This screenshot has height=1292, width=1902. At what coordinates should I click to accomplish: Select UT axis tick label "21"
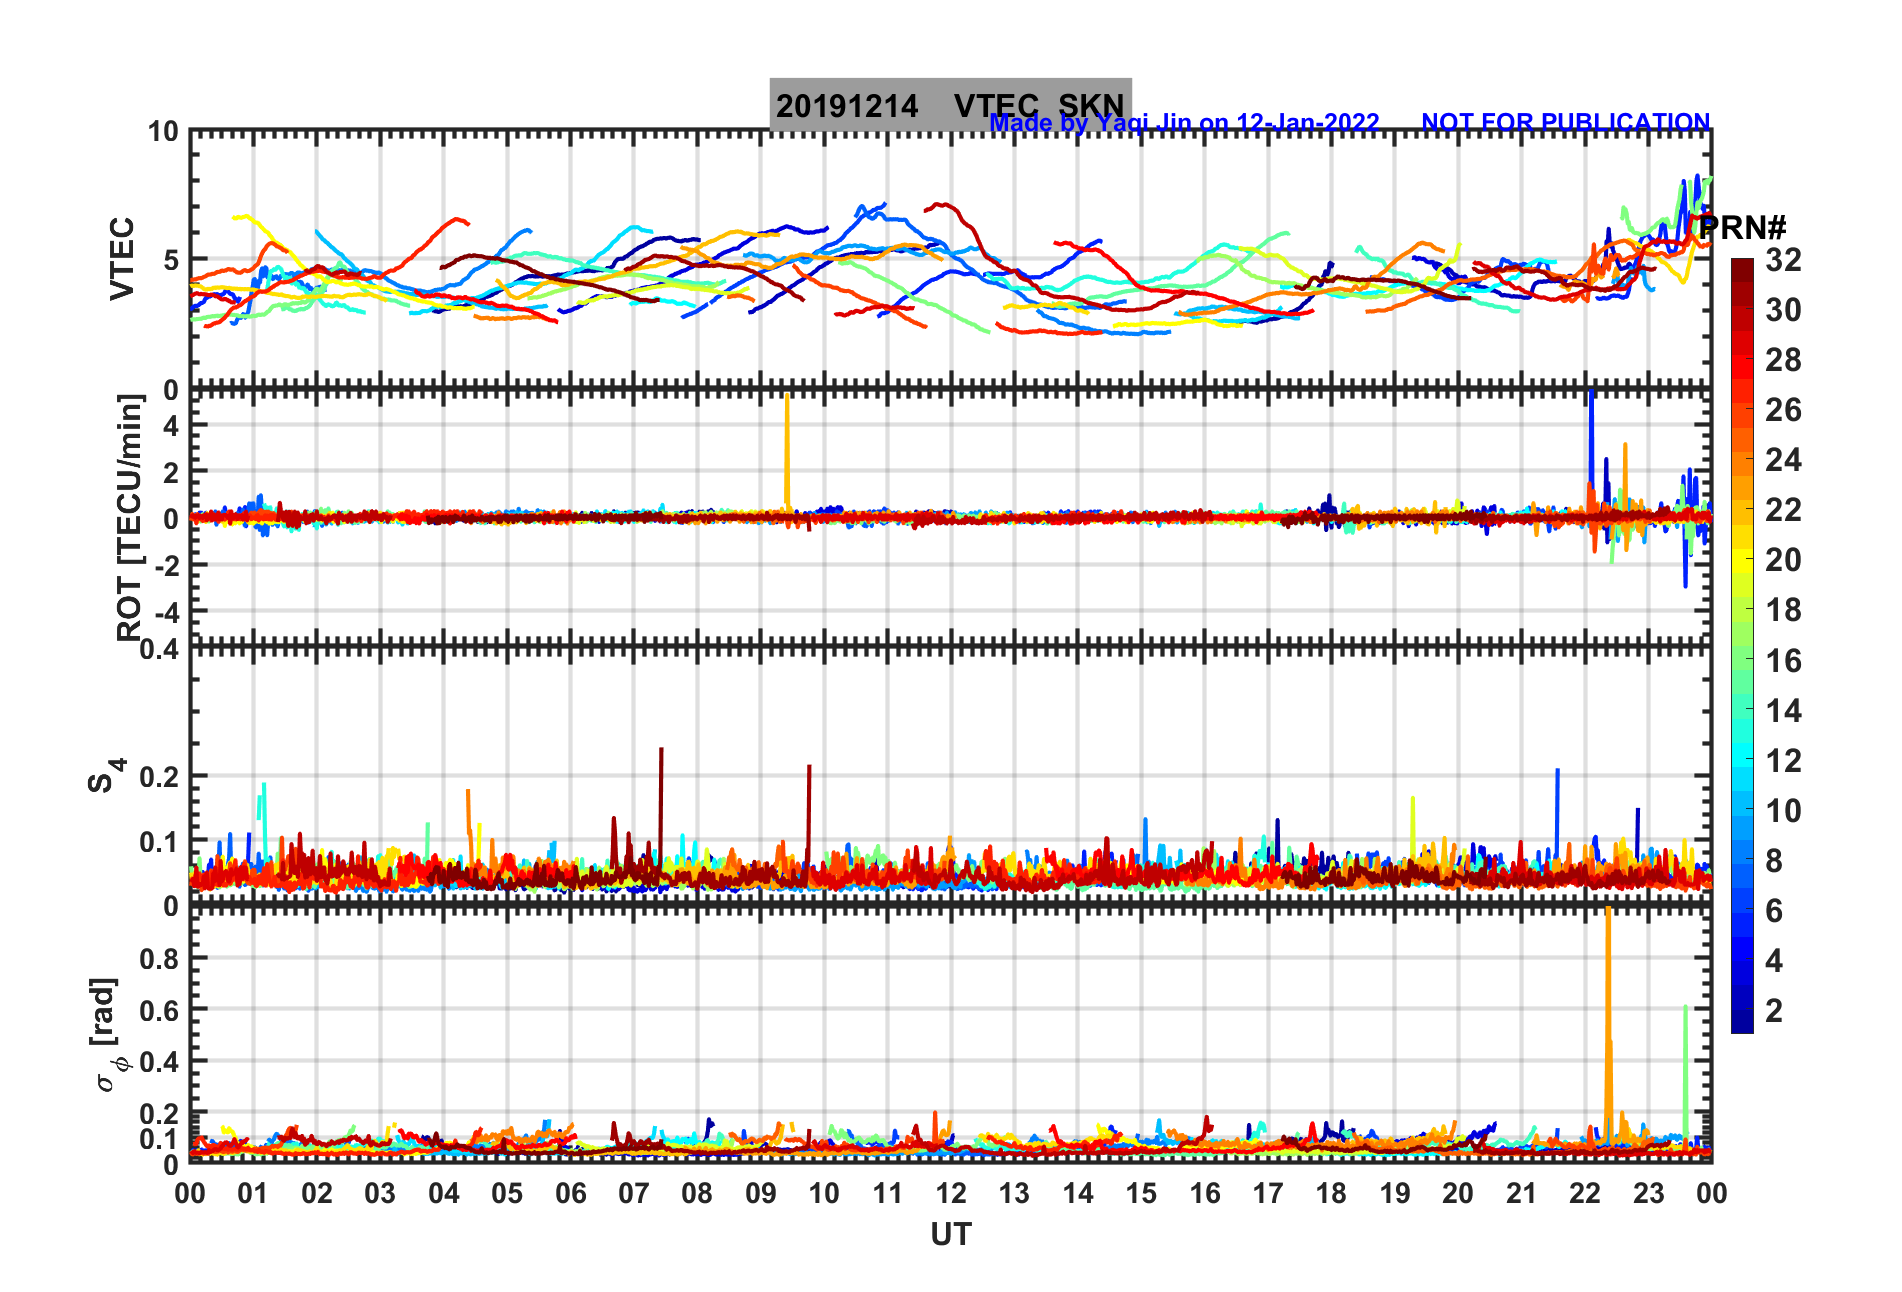(x=1521, y=1193)
